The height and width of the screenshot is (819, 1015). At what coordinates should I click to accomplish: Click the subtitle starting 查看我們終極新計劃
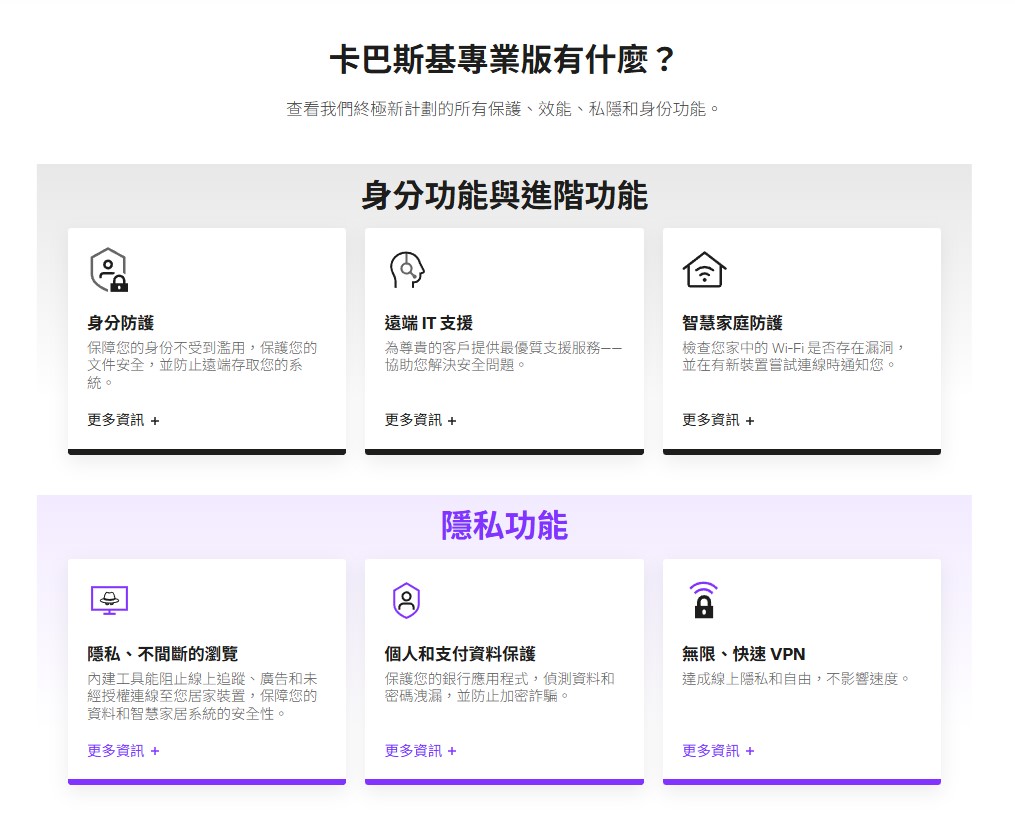[503, 109]
